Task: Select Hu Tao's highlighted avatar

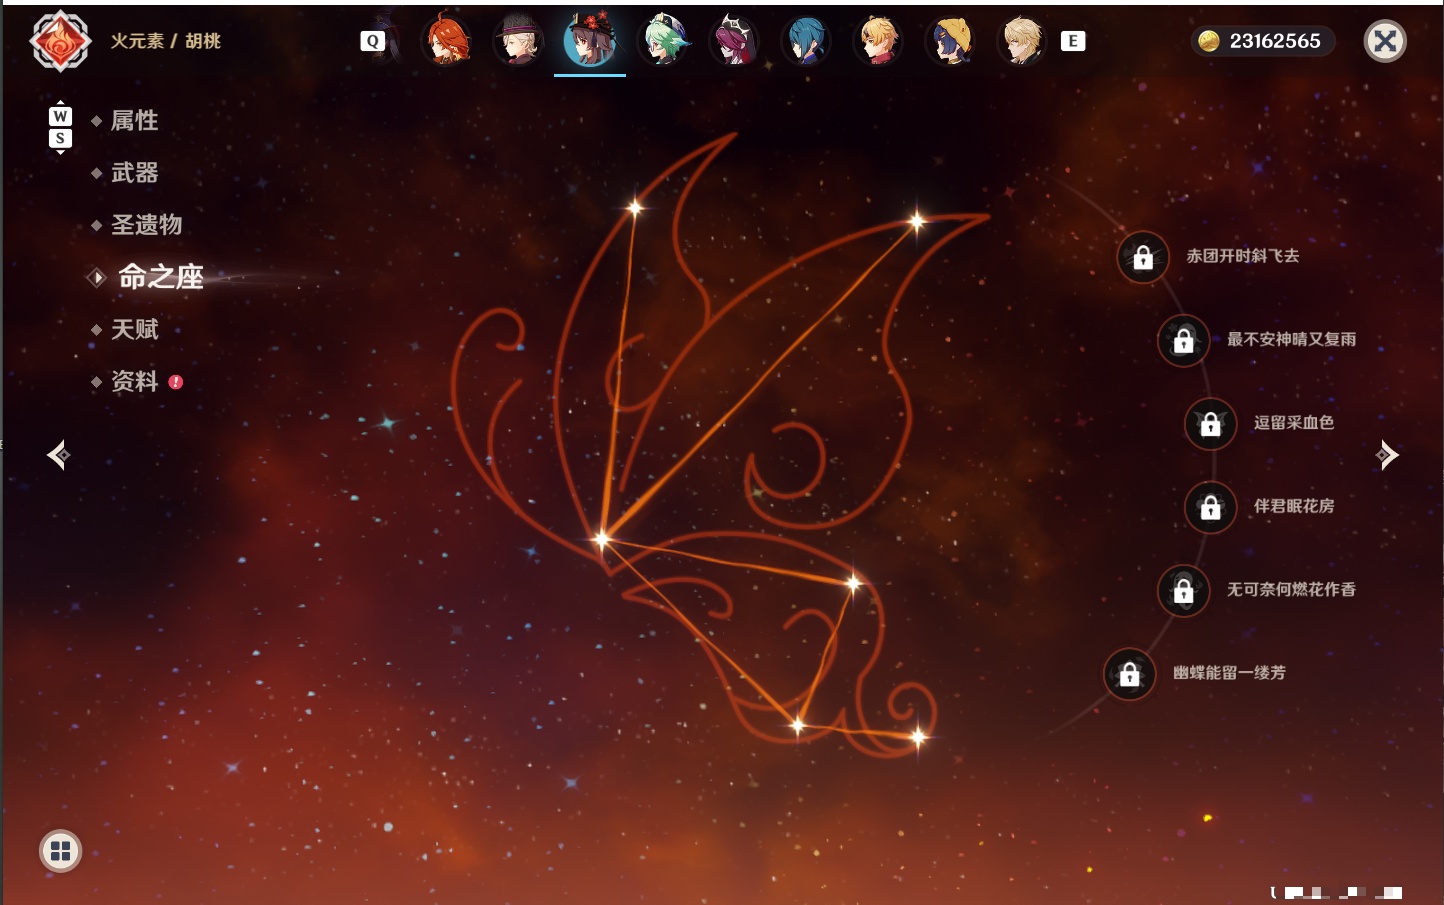Action: coord(590,41)
